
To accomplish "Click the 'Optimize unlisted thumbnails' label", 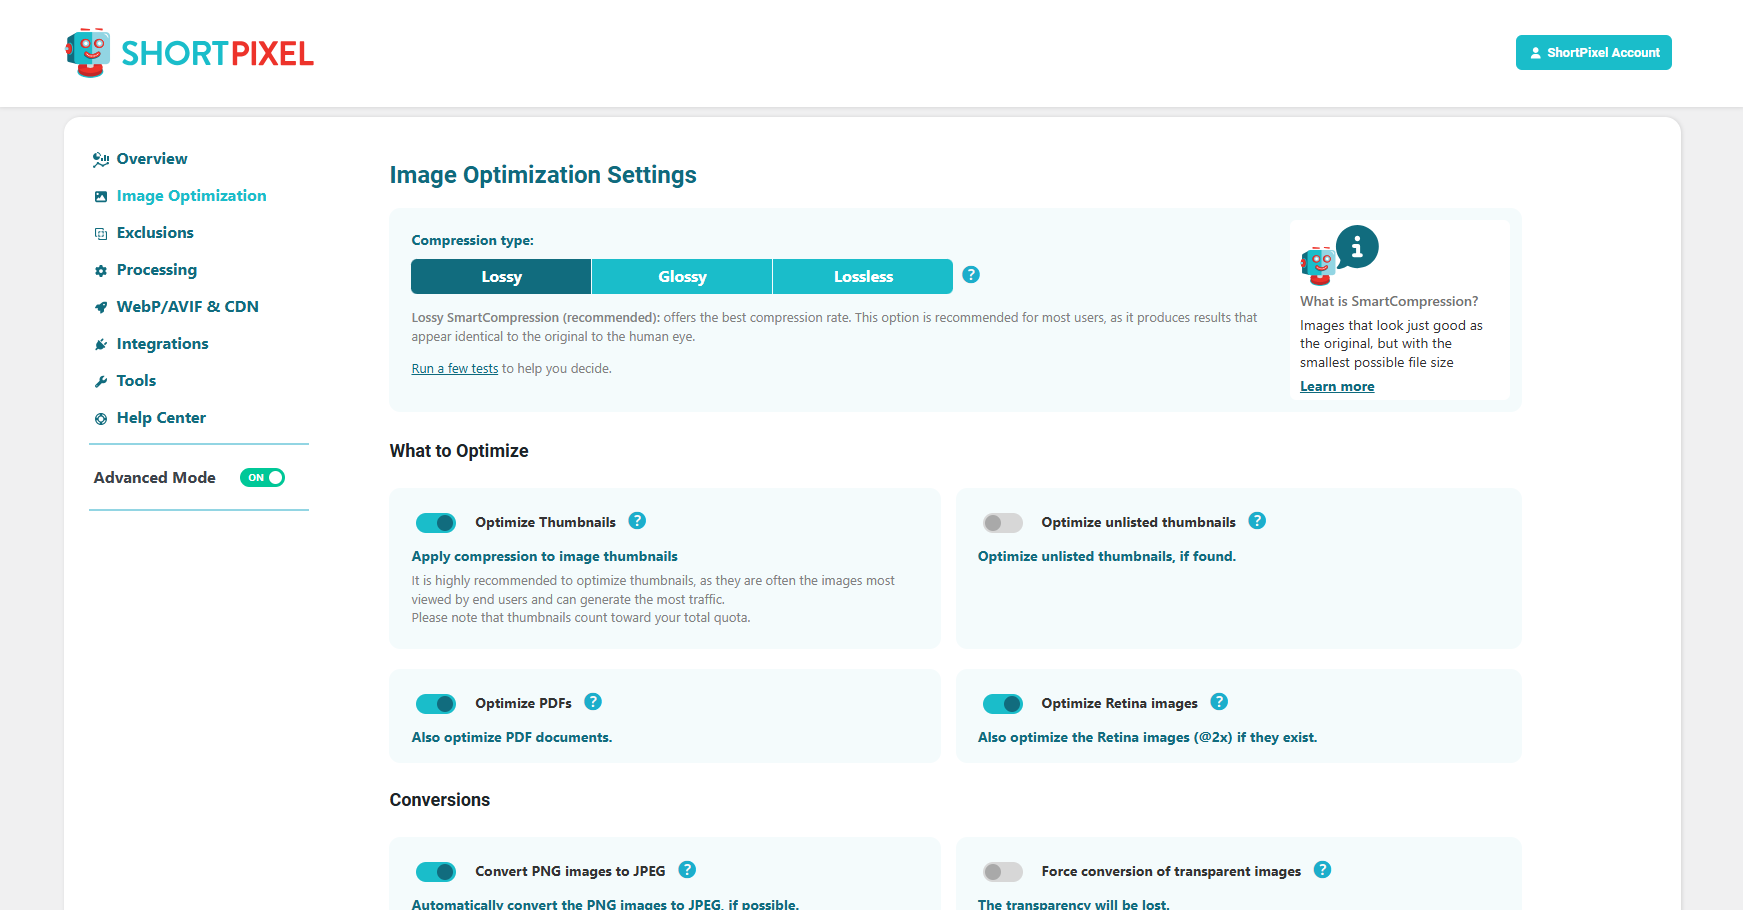I will click(1138, 522).
